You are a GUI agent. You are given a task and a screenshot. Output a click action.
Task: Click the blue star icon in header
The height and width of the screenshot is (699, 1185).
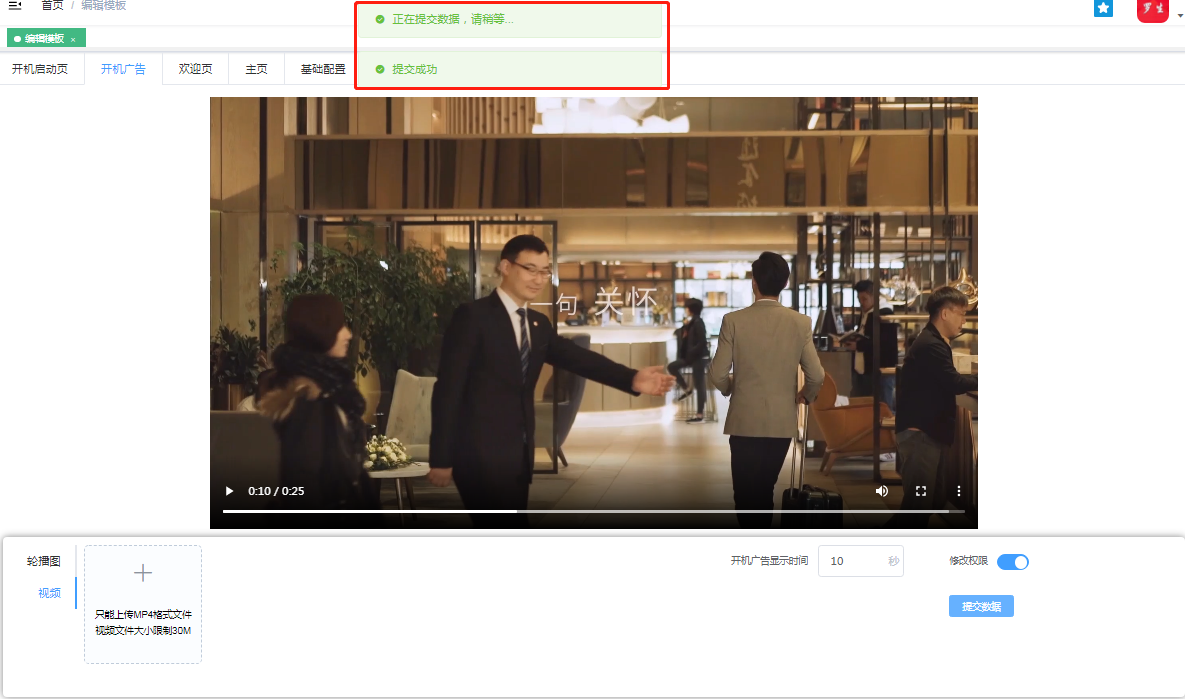[x=1103, y=8]
